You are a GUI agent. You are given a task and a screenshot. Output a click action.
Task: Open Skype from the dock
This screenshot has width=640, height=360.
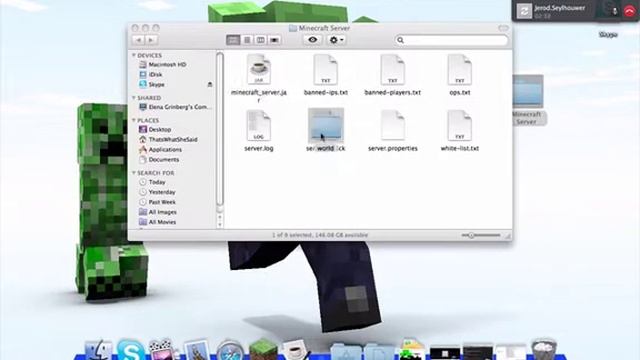pos(131,350)
